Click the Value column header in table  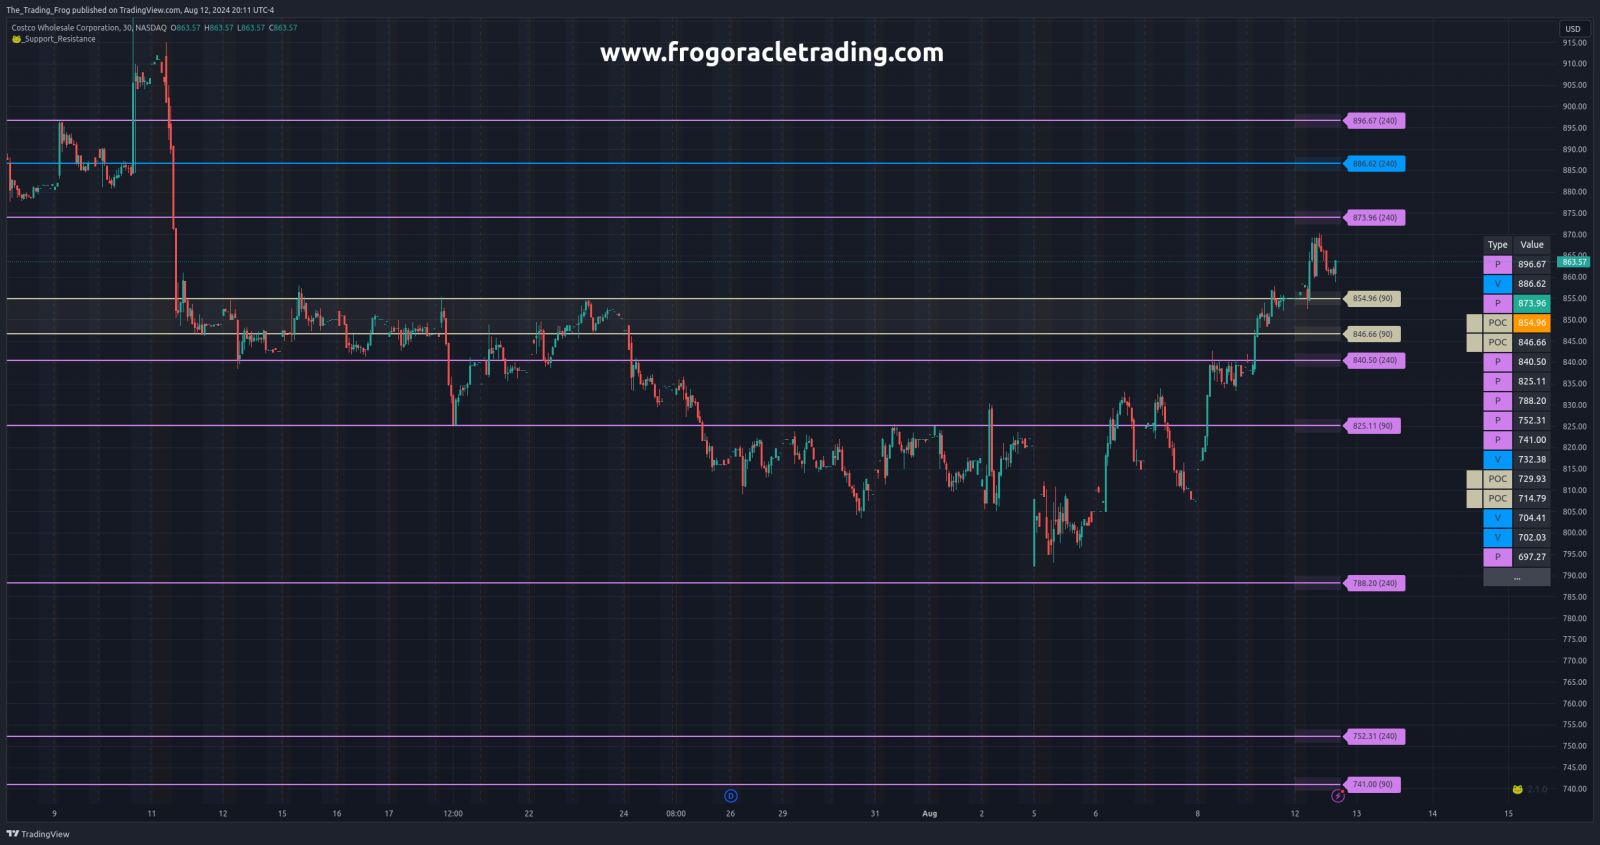[x=1532, y=245]
